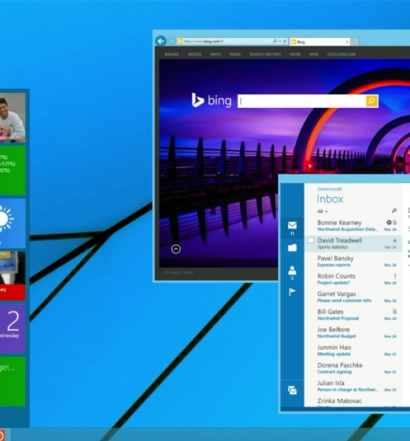
Task: Open the OUTLOOK.COM link in Bing bar
Action: pos(341,54)
